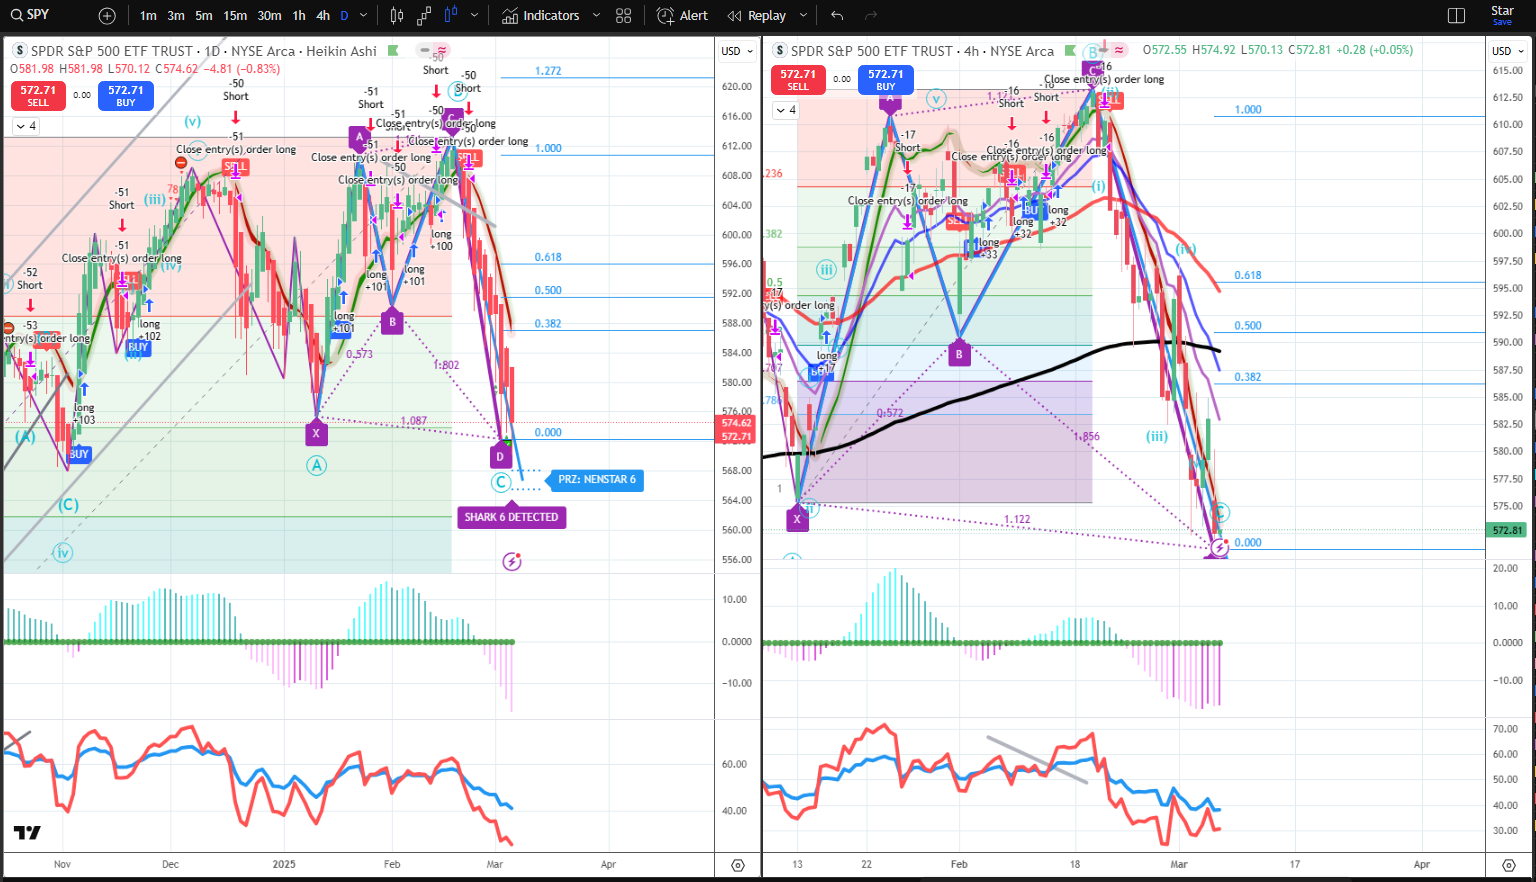Expand indicator legend on 4h chart
The height and width of the screenshot is (882, 1536).
point(785,110)
